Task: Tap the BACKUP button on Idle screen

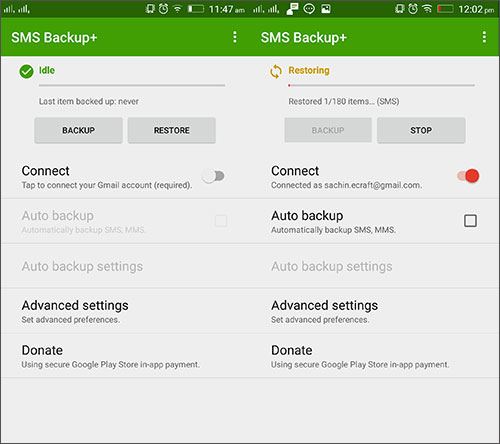Action: (78, 130)
